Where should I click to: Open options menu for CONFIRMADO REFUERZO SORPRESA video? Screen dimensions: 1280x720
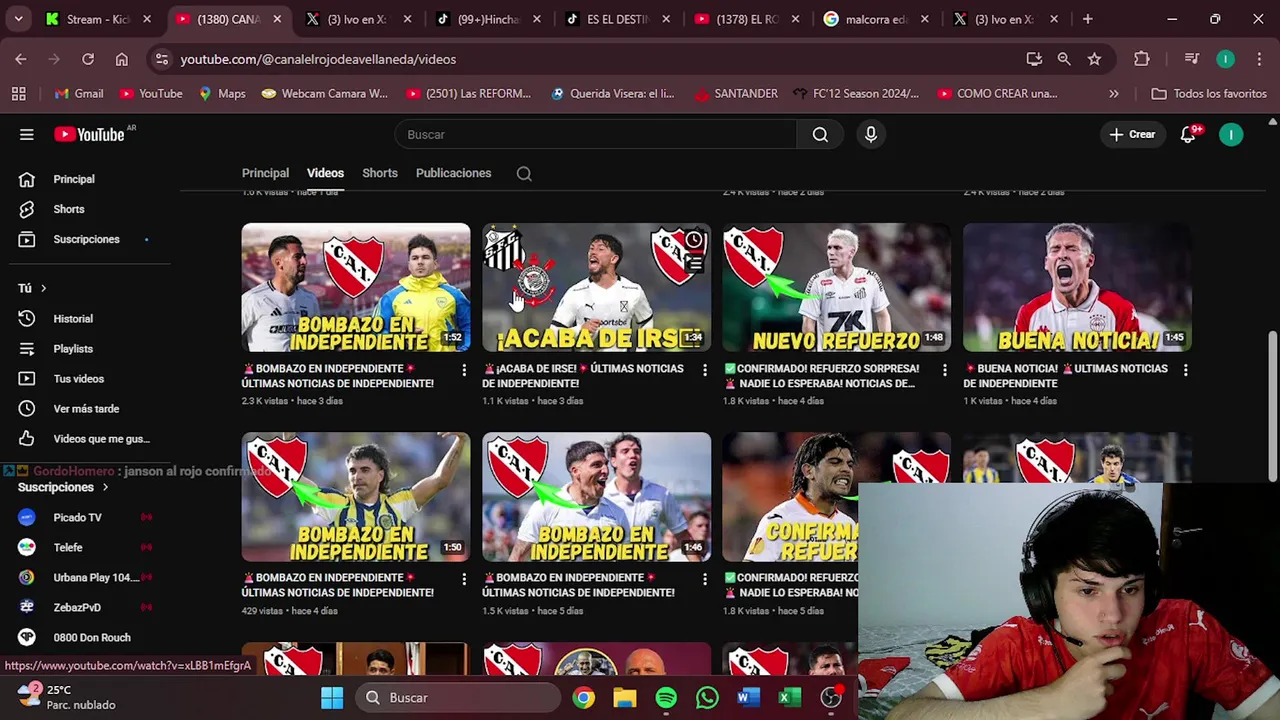point(945,370)
